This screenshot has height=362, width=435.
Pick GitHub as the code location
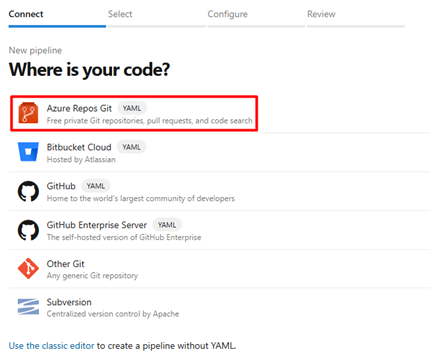[219, 191]
